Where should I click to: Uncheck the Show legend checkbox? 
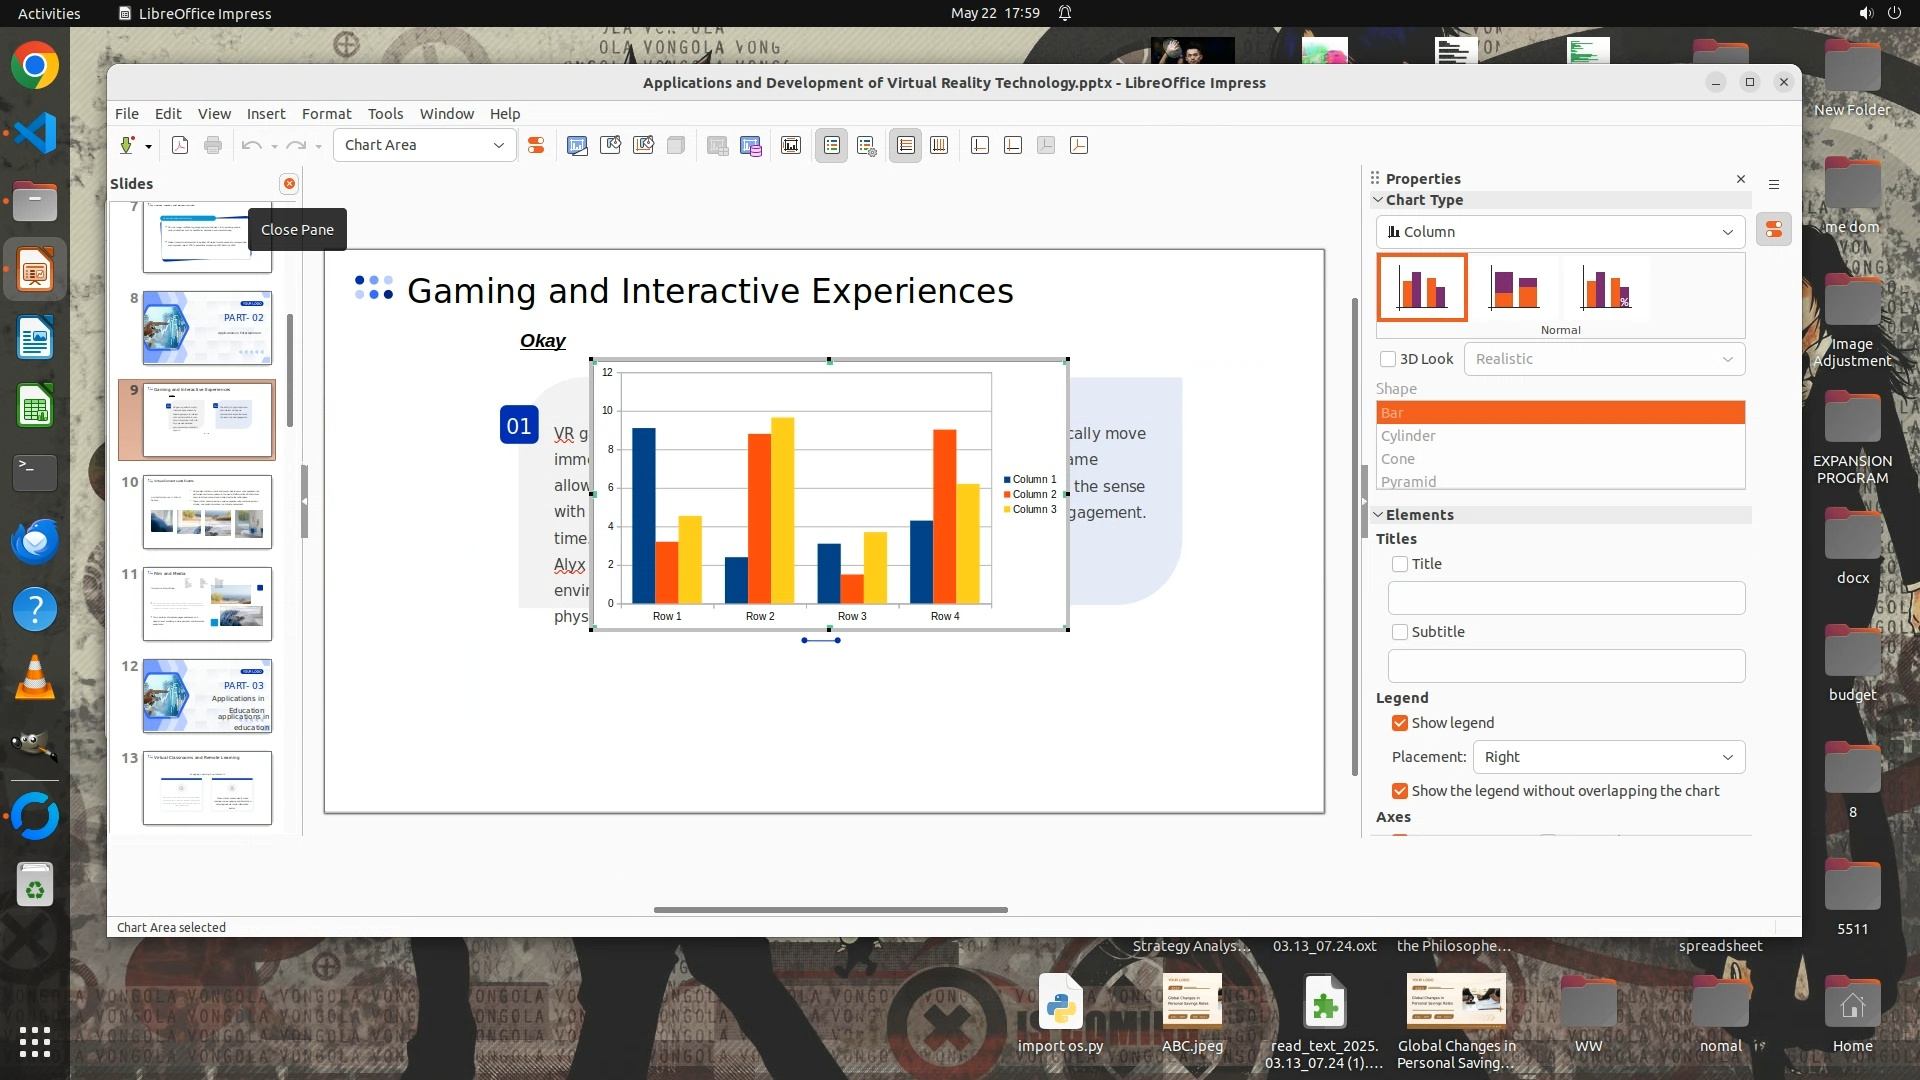coord(1400,723)
